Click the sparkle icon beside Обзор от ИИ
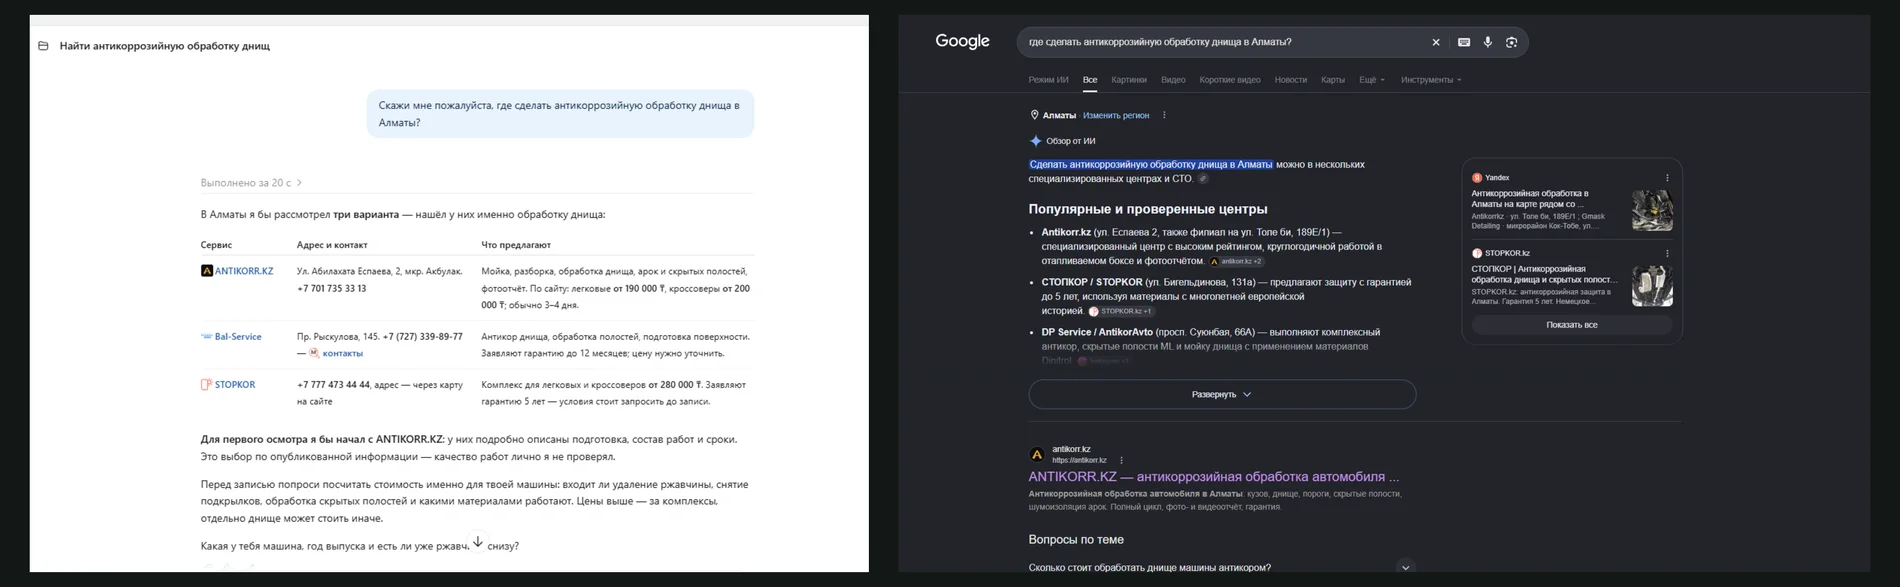Viewport: 1900px width, 587px height. point(1036,141)
